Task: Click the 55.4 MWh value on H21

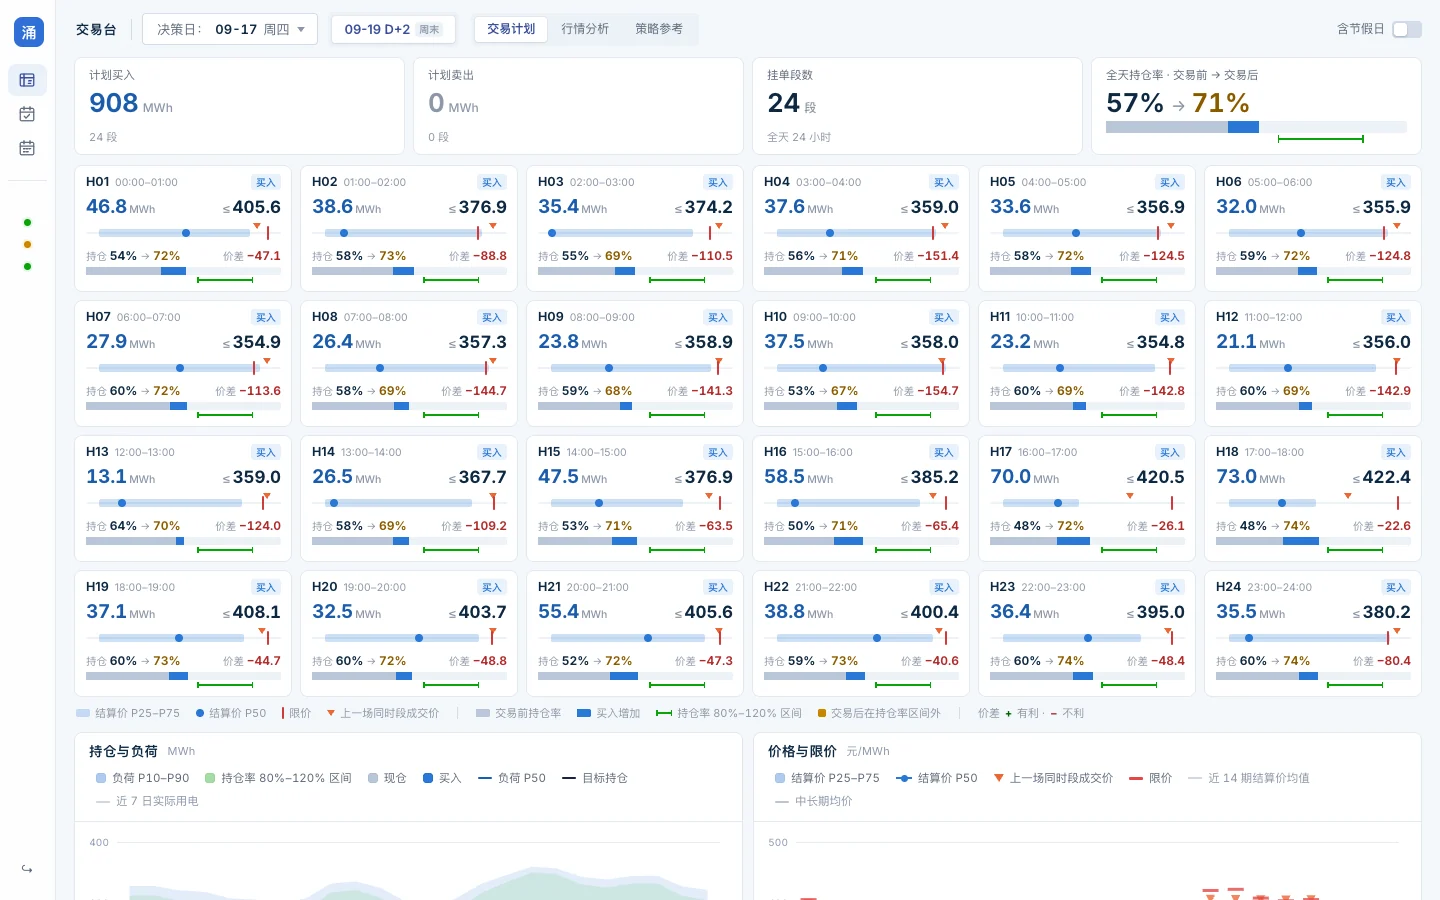Action: point(573,612)
